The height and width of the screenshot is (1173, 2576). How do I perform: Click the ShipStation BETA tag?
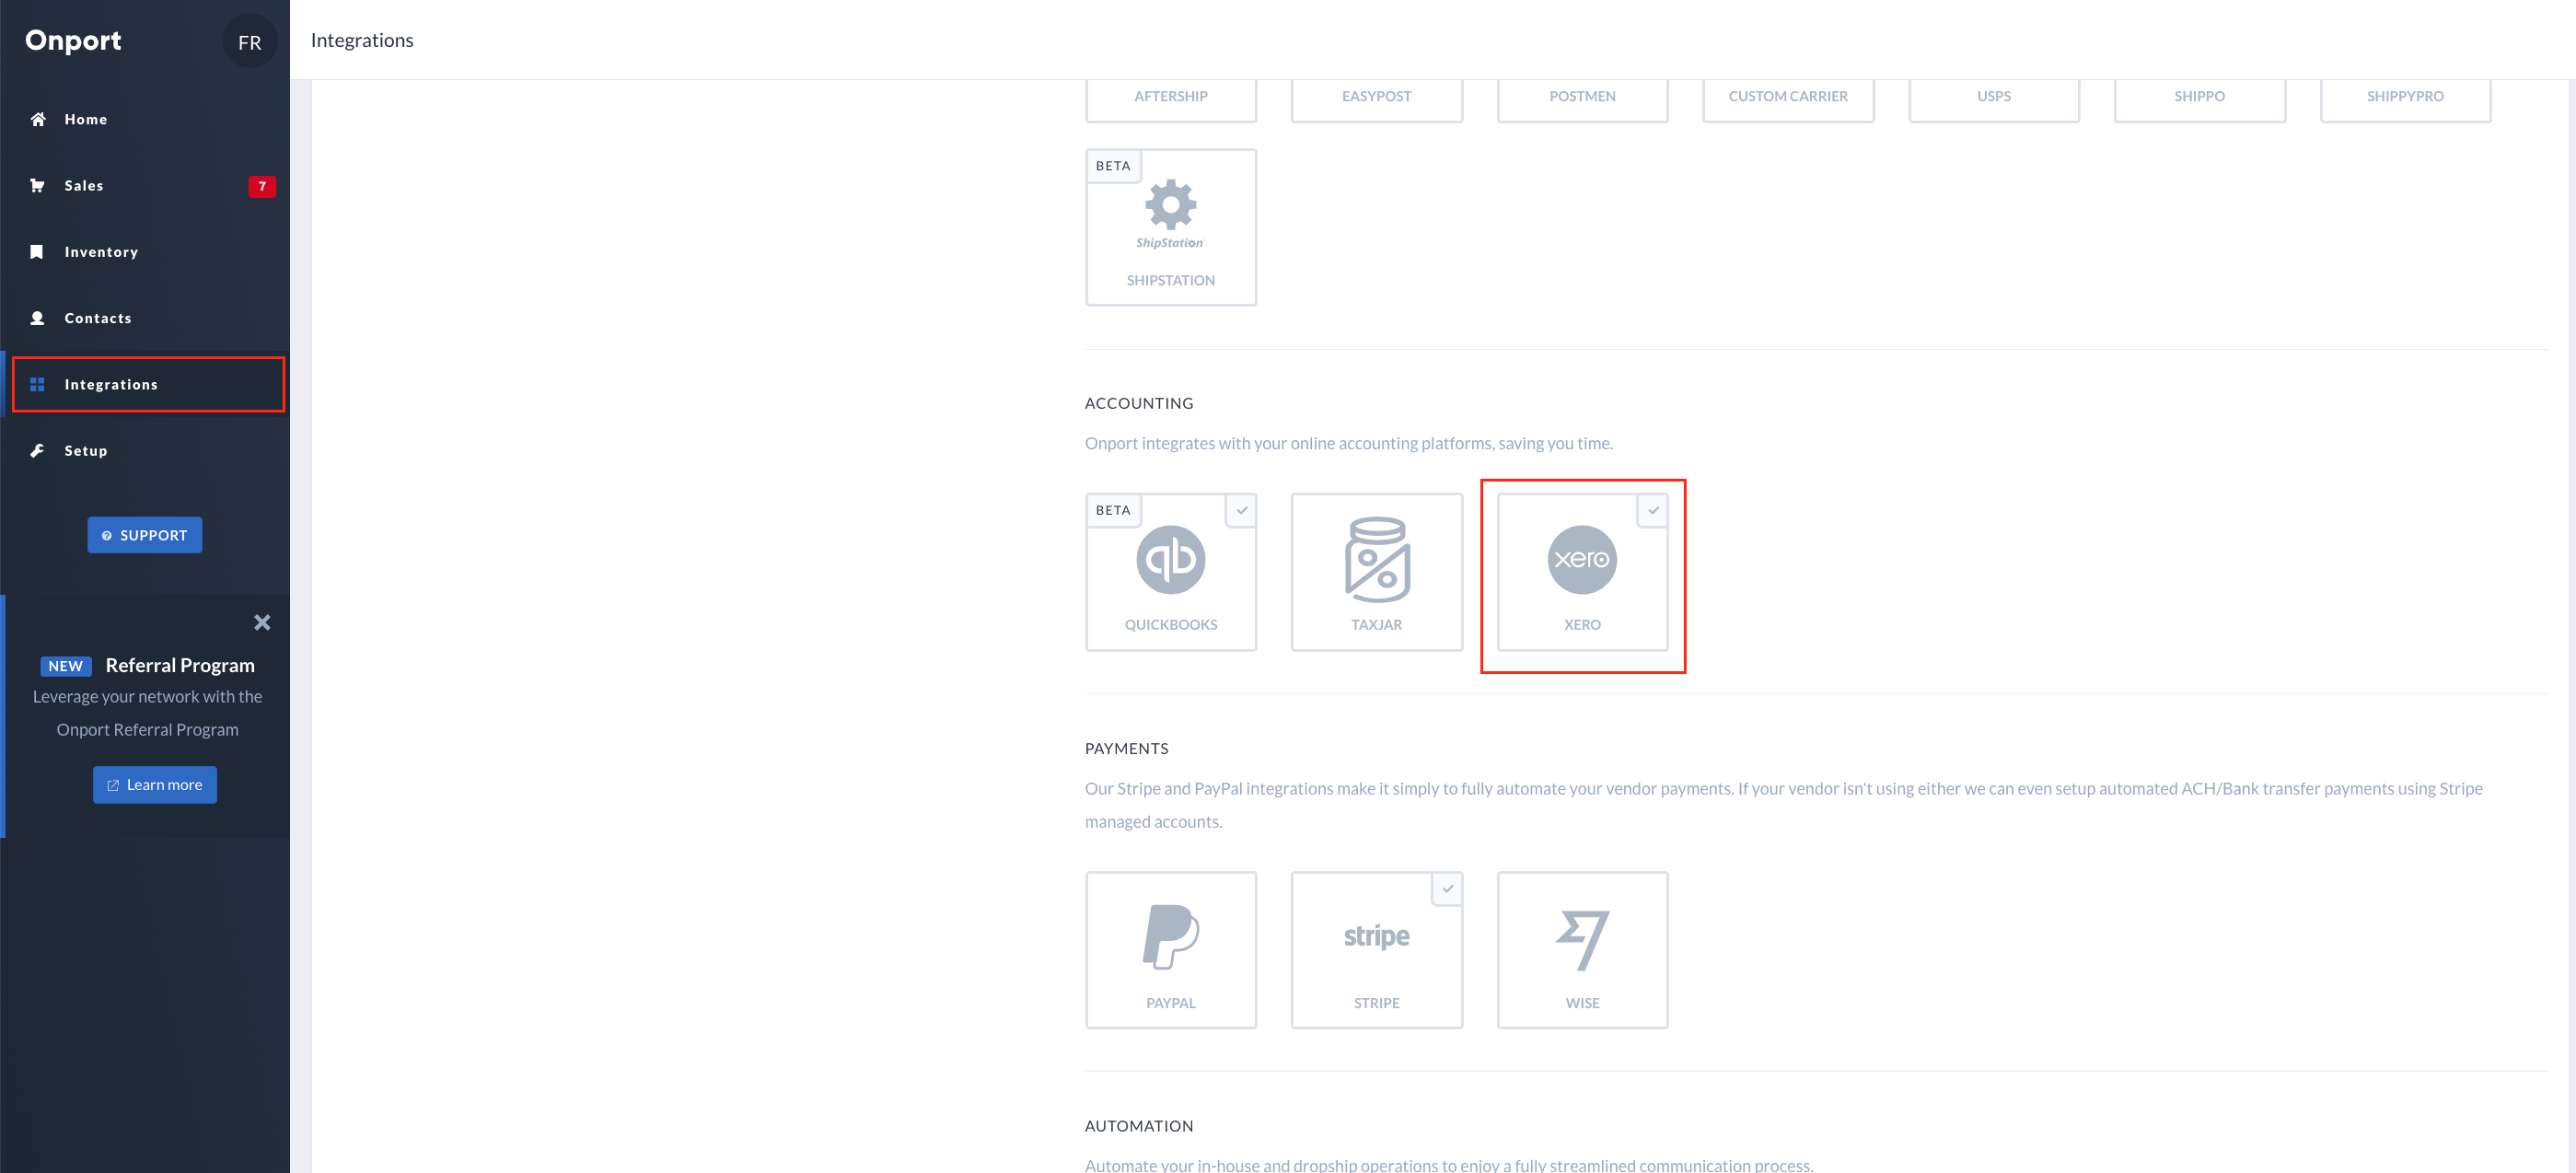(1113, 166)
